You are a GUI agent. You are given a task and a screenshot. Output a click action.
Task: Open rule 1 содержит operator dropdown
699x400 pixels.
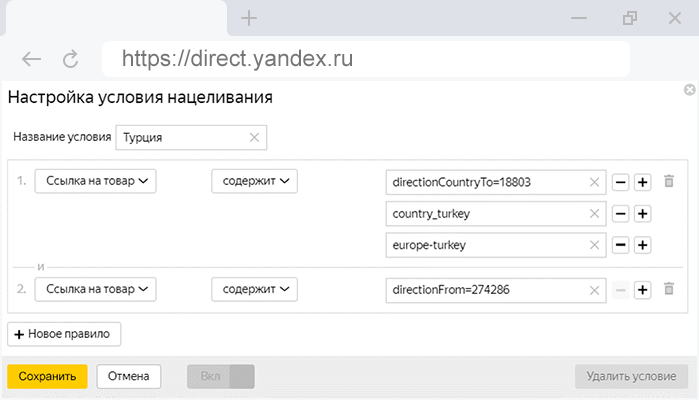[x=254, y=181]
